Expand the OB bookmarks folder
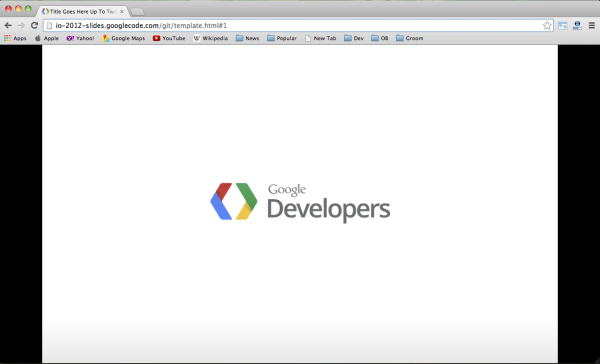Image resolution: width=600 pixels, height=364 pixels. coord(380,38)
